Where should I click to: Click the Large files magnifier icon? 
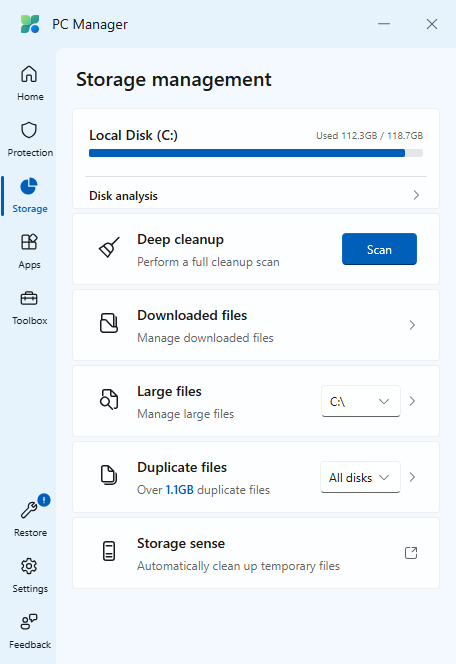109,399
